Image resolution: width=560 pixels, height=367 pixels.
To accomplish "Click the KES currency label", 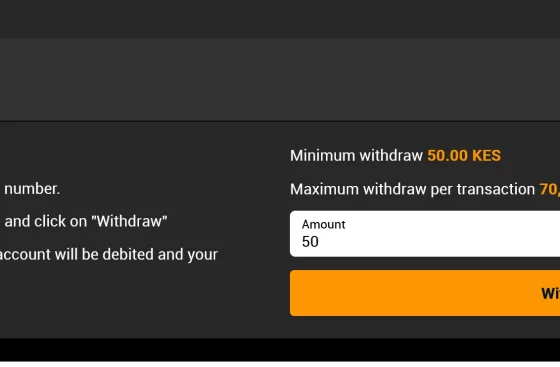I will pos(486,156).
